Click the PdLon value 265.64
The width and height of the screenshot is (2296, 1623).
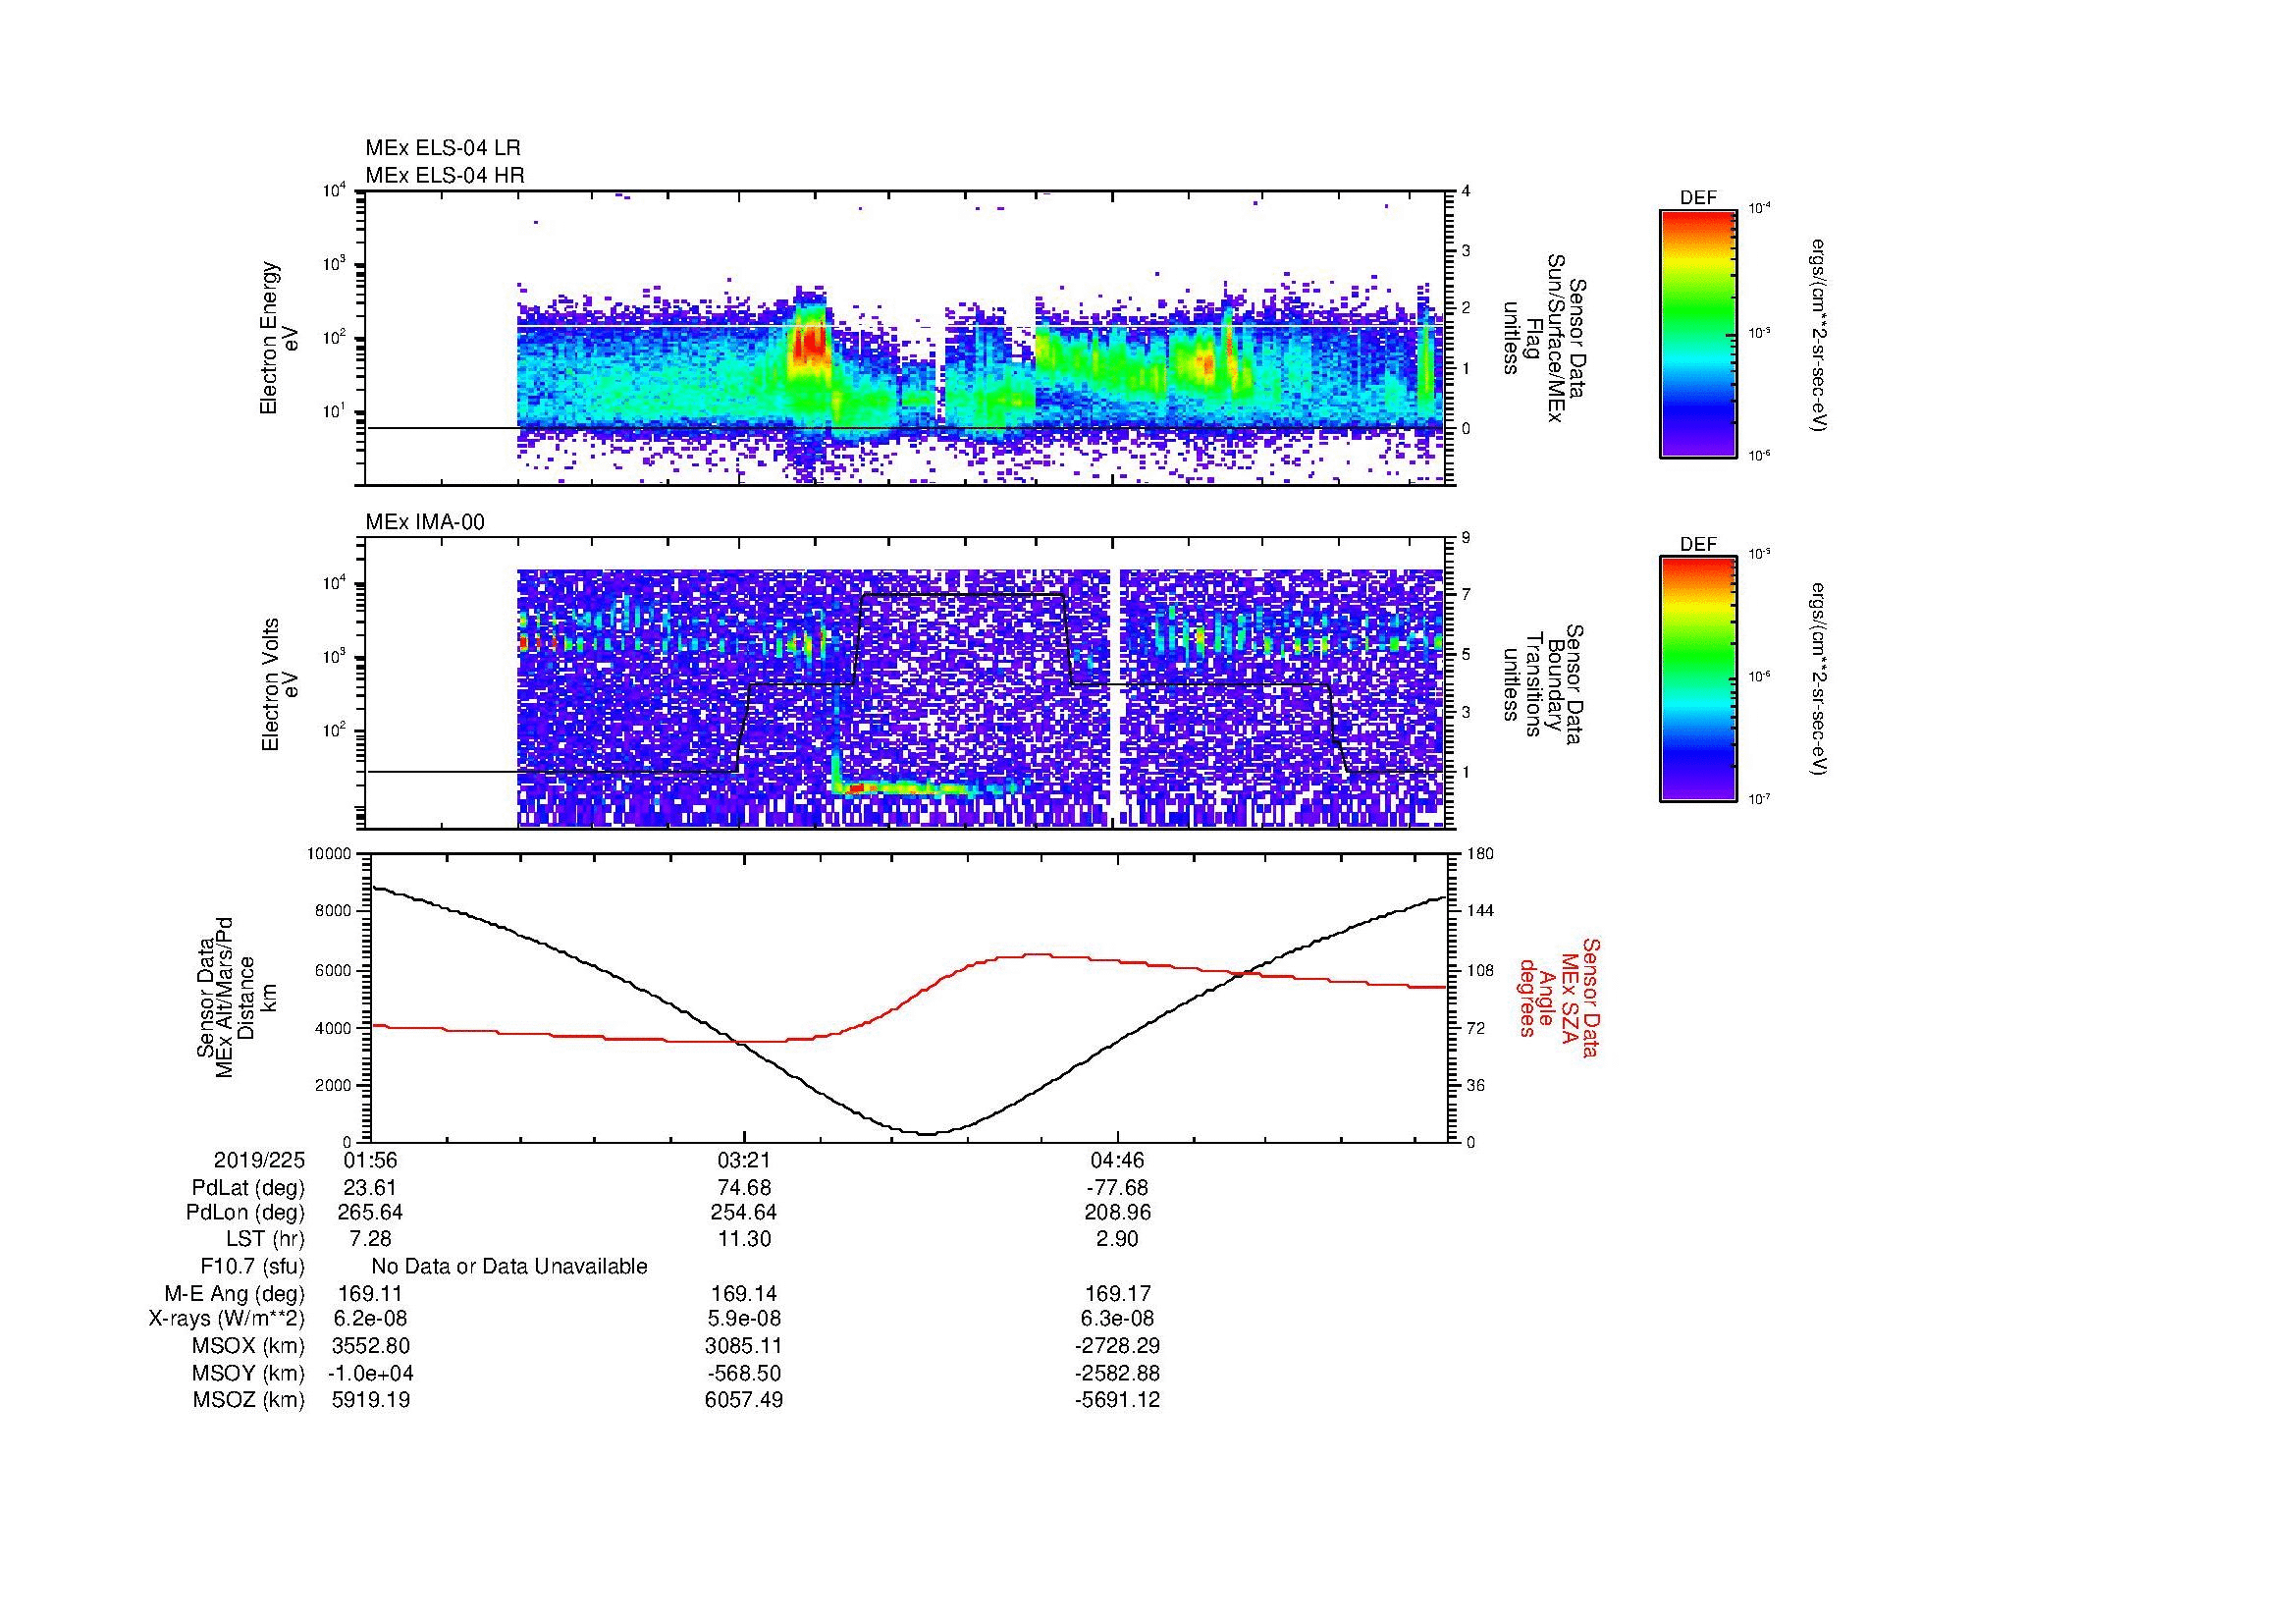[370, 1213]
